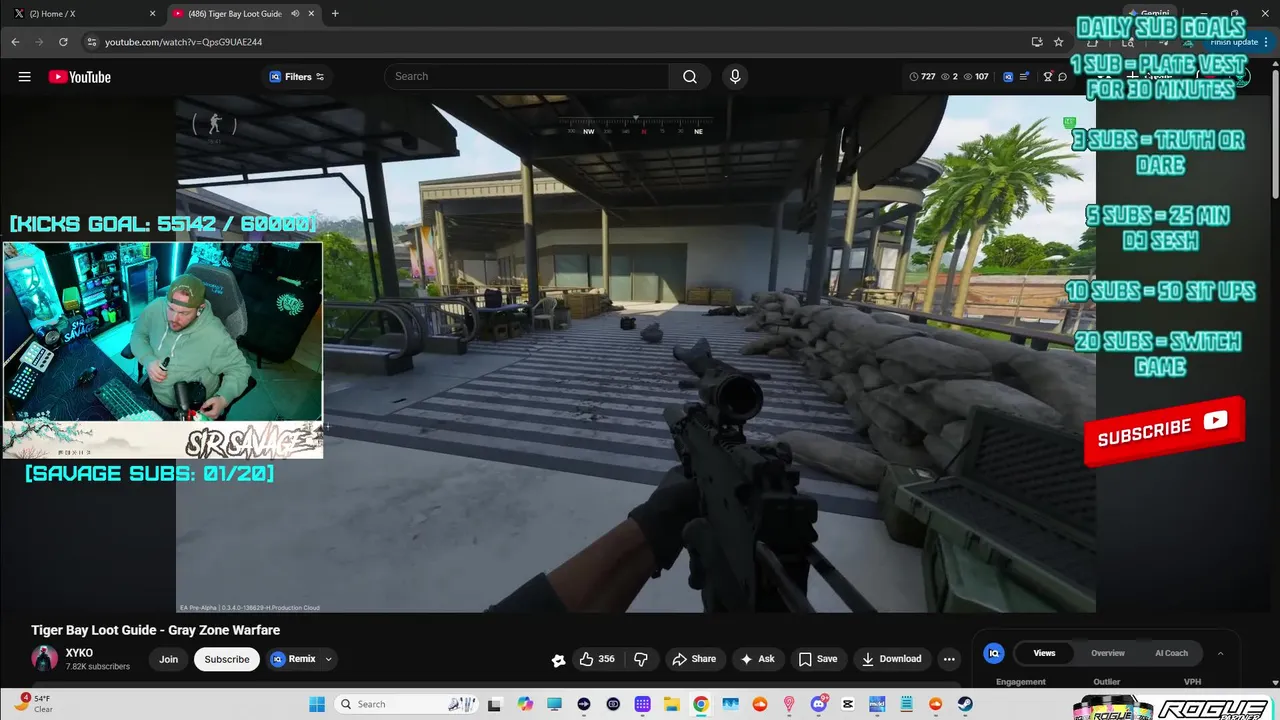1280x720 pixels.
Task: Go to YouTube home via the logo
Action: [x=80, y=77]
